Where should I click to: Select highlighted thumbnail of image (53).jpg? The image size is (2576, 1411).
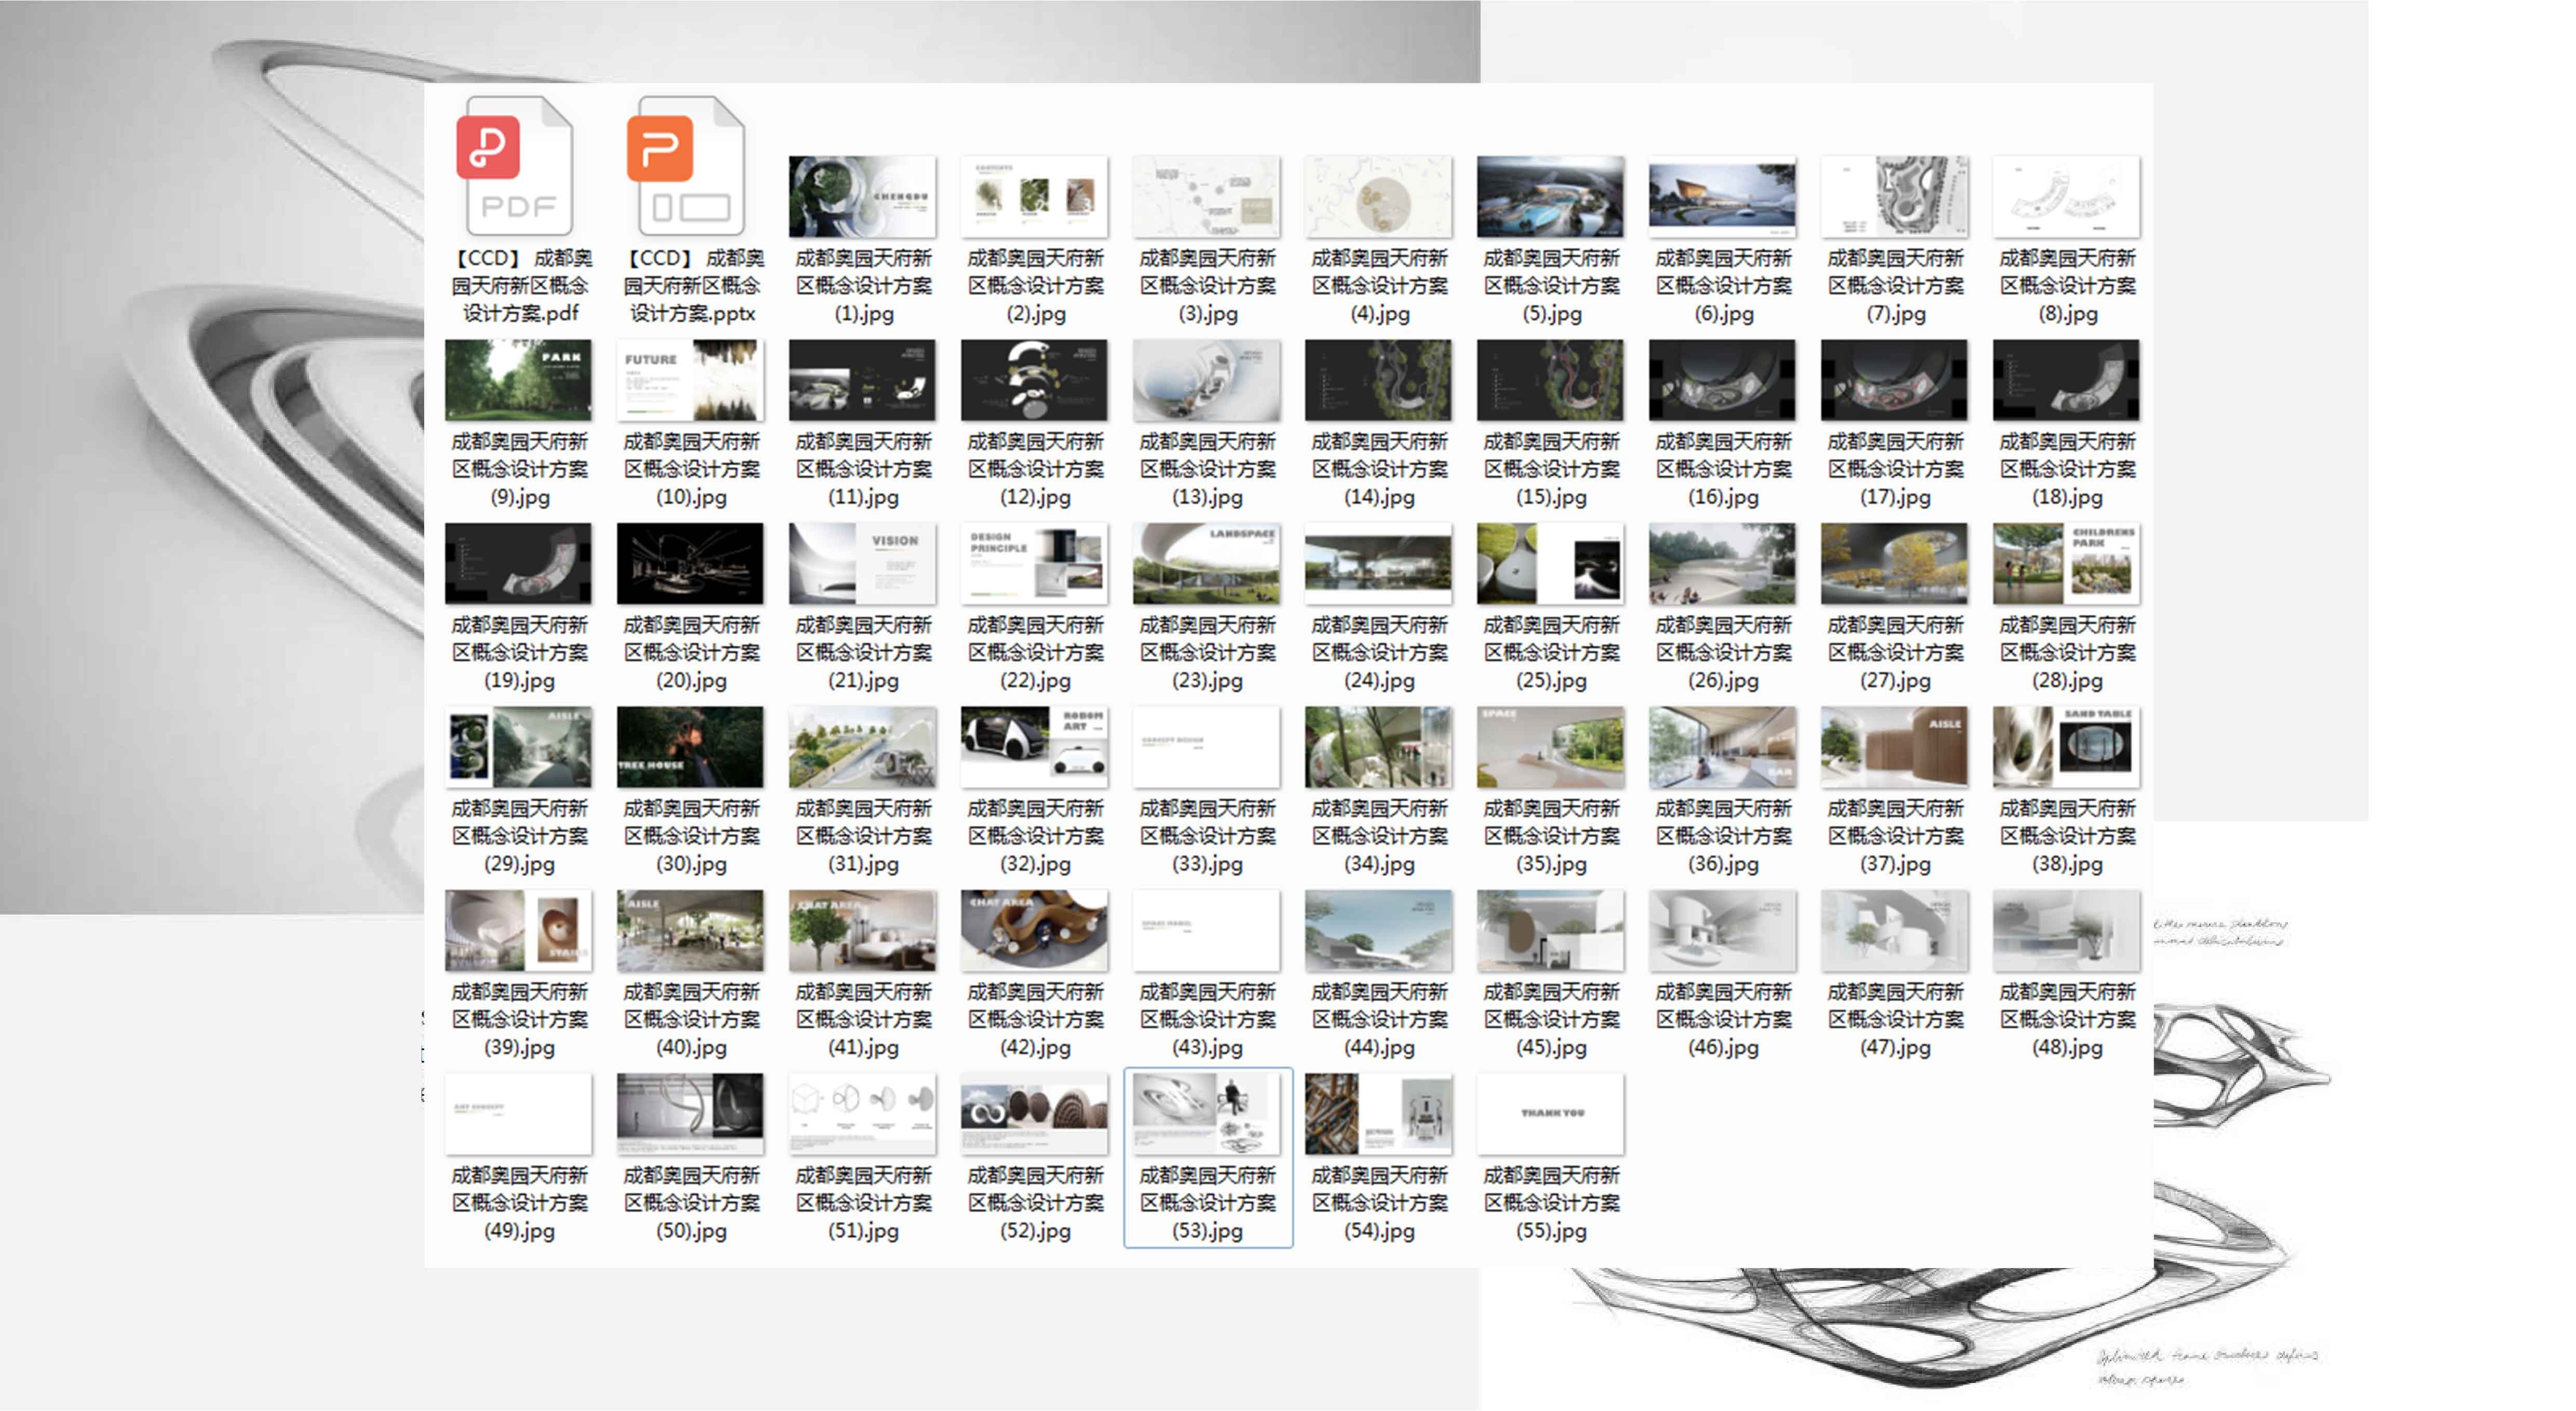[1206, 1114]
